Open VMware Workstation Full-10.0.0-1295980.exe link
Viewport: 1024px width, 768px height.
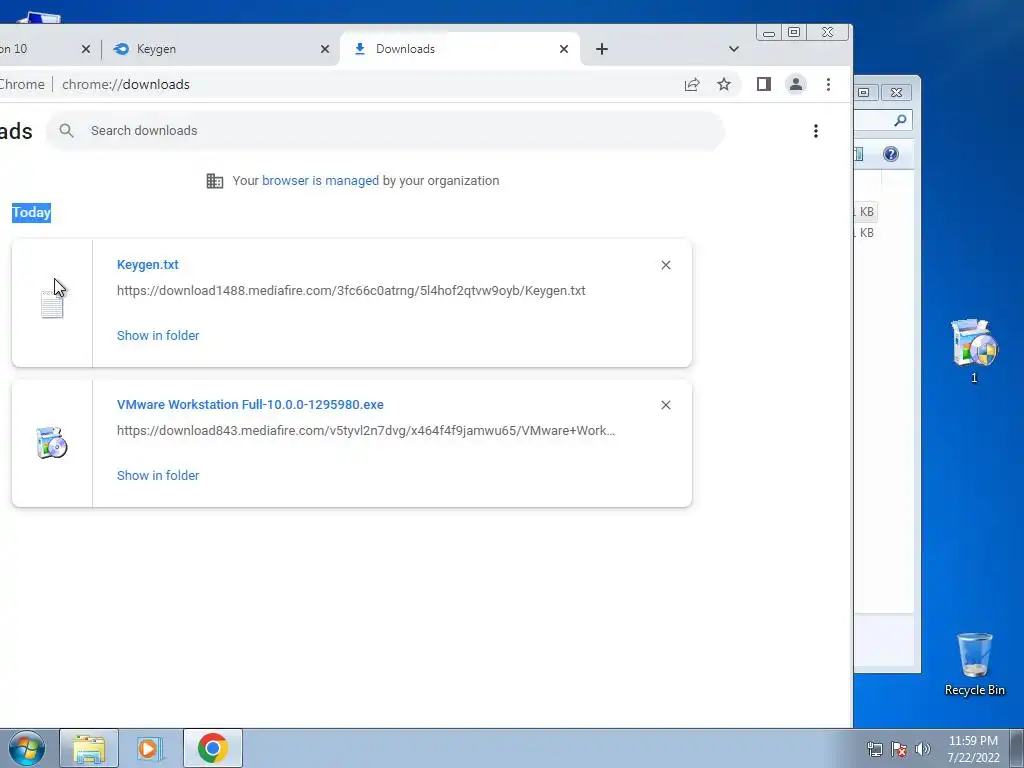[250, 404]
